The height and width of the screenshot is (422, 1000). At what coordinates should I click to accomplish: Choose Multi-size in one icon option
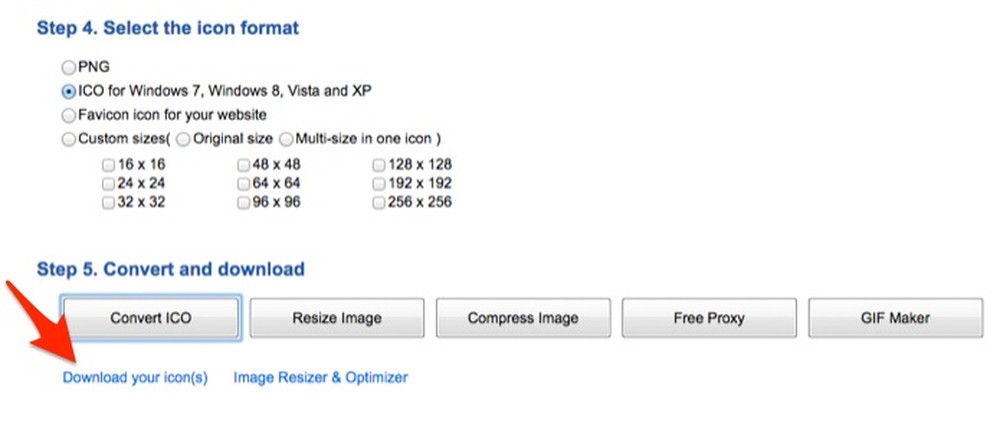[286, 139]
